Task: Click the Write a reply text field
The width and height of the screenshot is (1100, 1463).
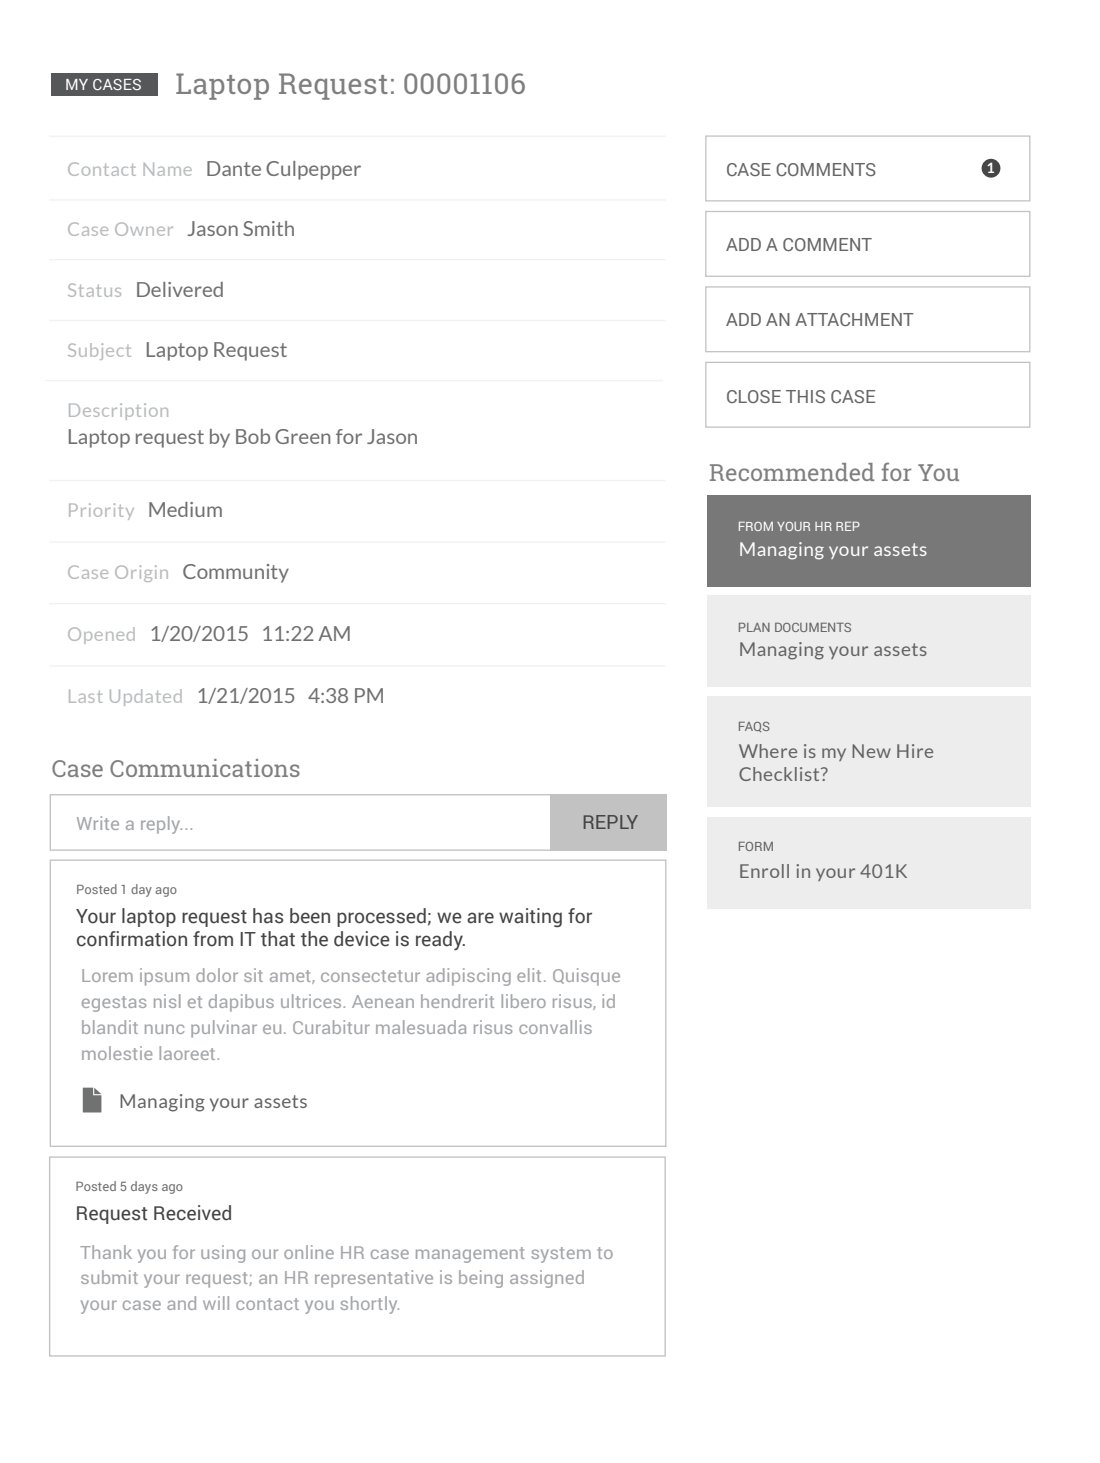Action: click(300, 823)
